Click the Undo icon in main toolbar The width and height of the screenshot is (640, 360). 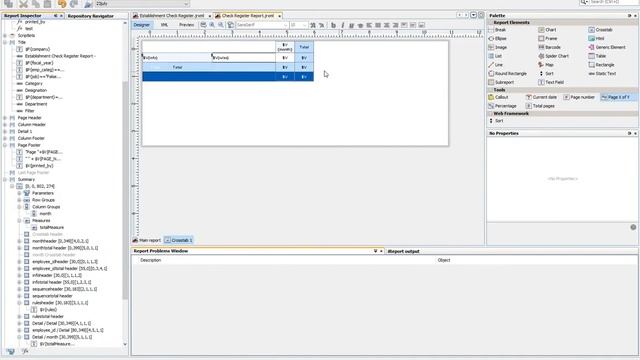(62, 4)
